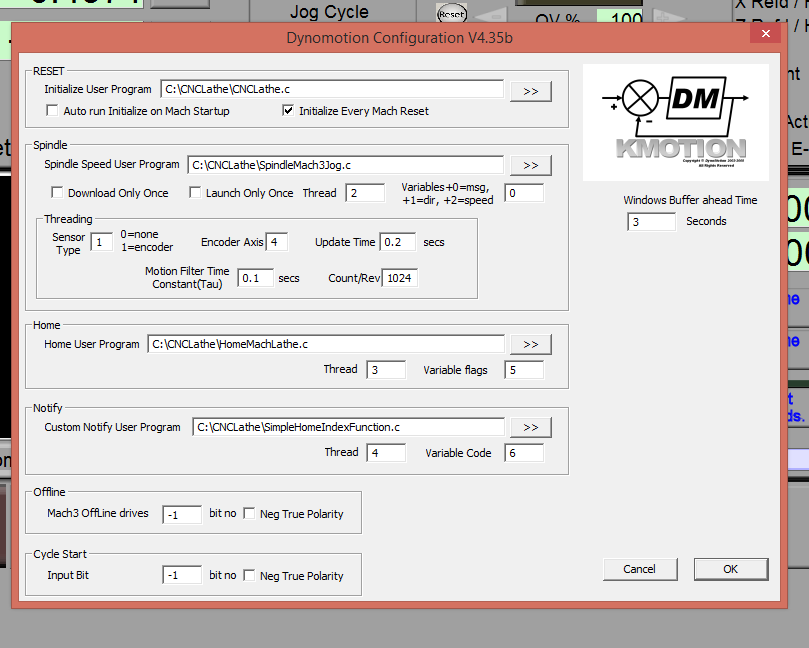Browse for the Home User Program file
The width and height of the screenshot is (809, 648).
(x=530, y=345)
